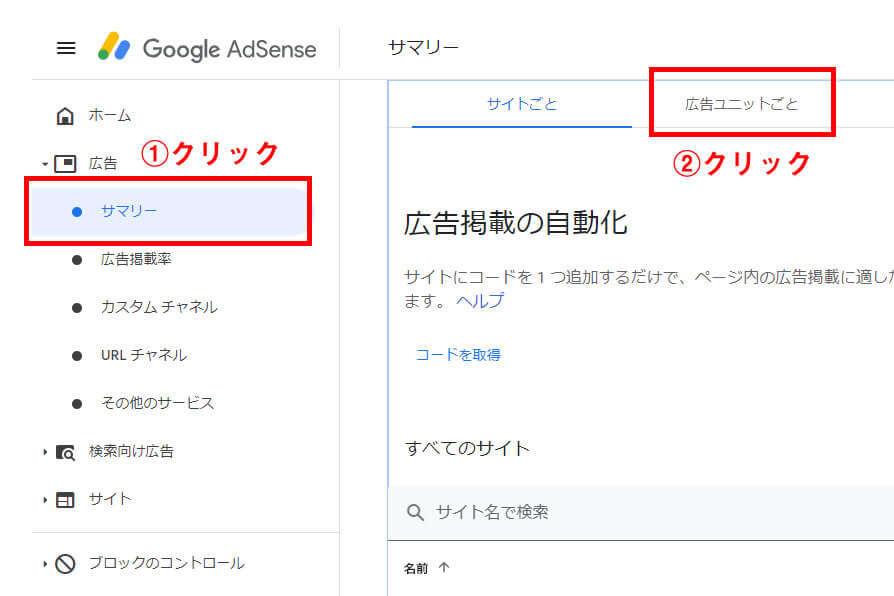Click the Google AdSense logo
Viewport: 894px width, 596px height.
coord(207,48)
